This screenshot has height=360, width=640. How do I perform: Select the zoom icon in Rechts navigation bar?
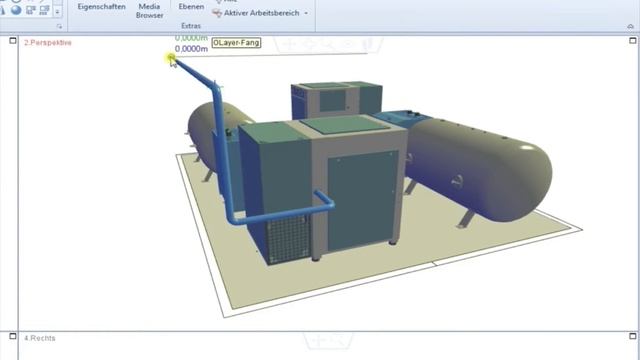pyautogui.click(x=337, y=339)
